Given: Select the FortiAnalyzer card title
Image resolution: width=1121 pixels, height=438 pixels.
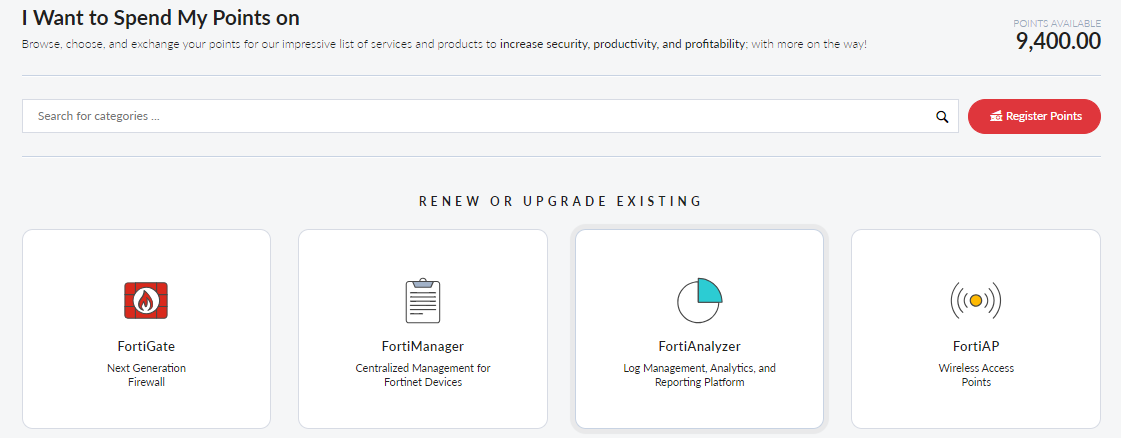Looking at the screenshot, I should coord(699,347).
